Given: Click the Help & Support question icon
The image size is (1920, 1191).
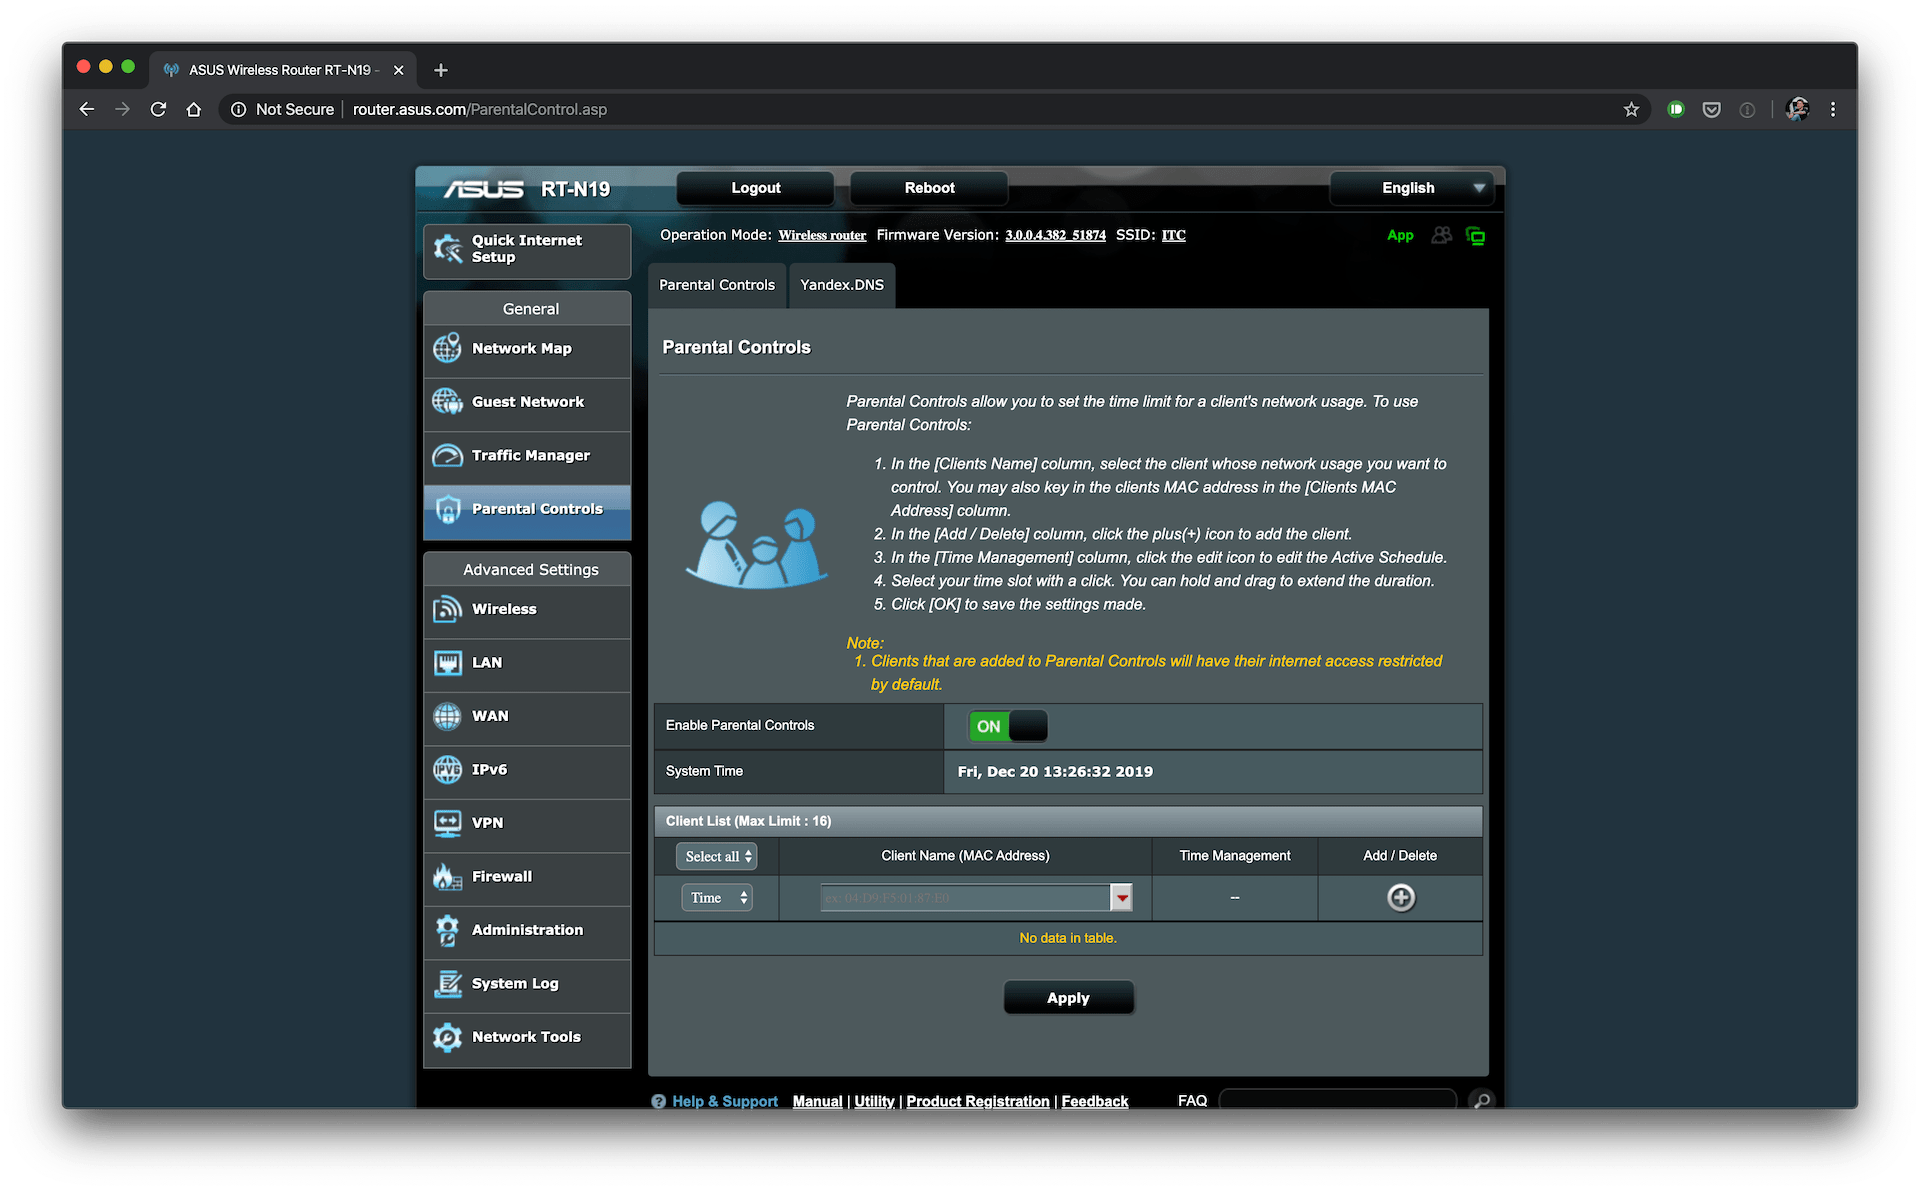Looking at the screenshot, I should 658,1101.
